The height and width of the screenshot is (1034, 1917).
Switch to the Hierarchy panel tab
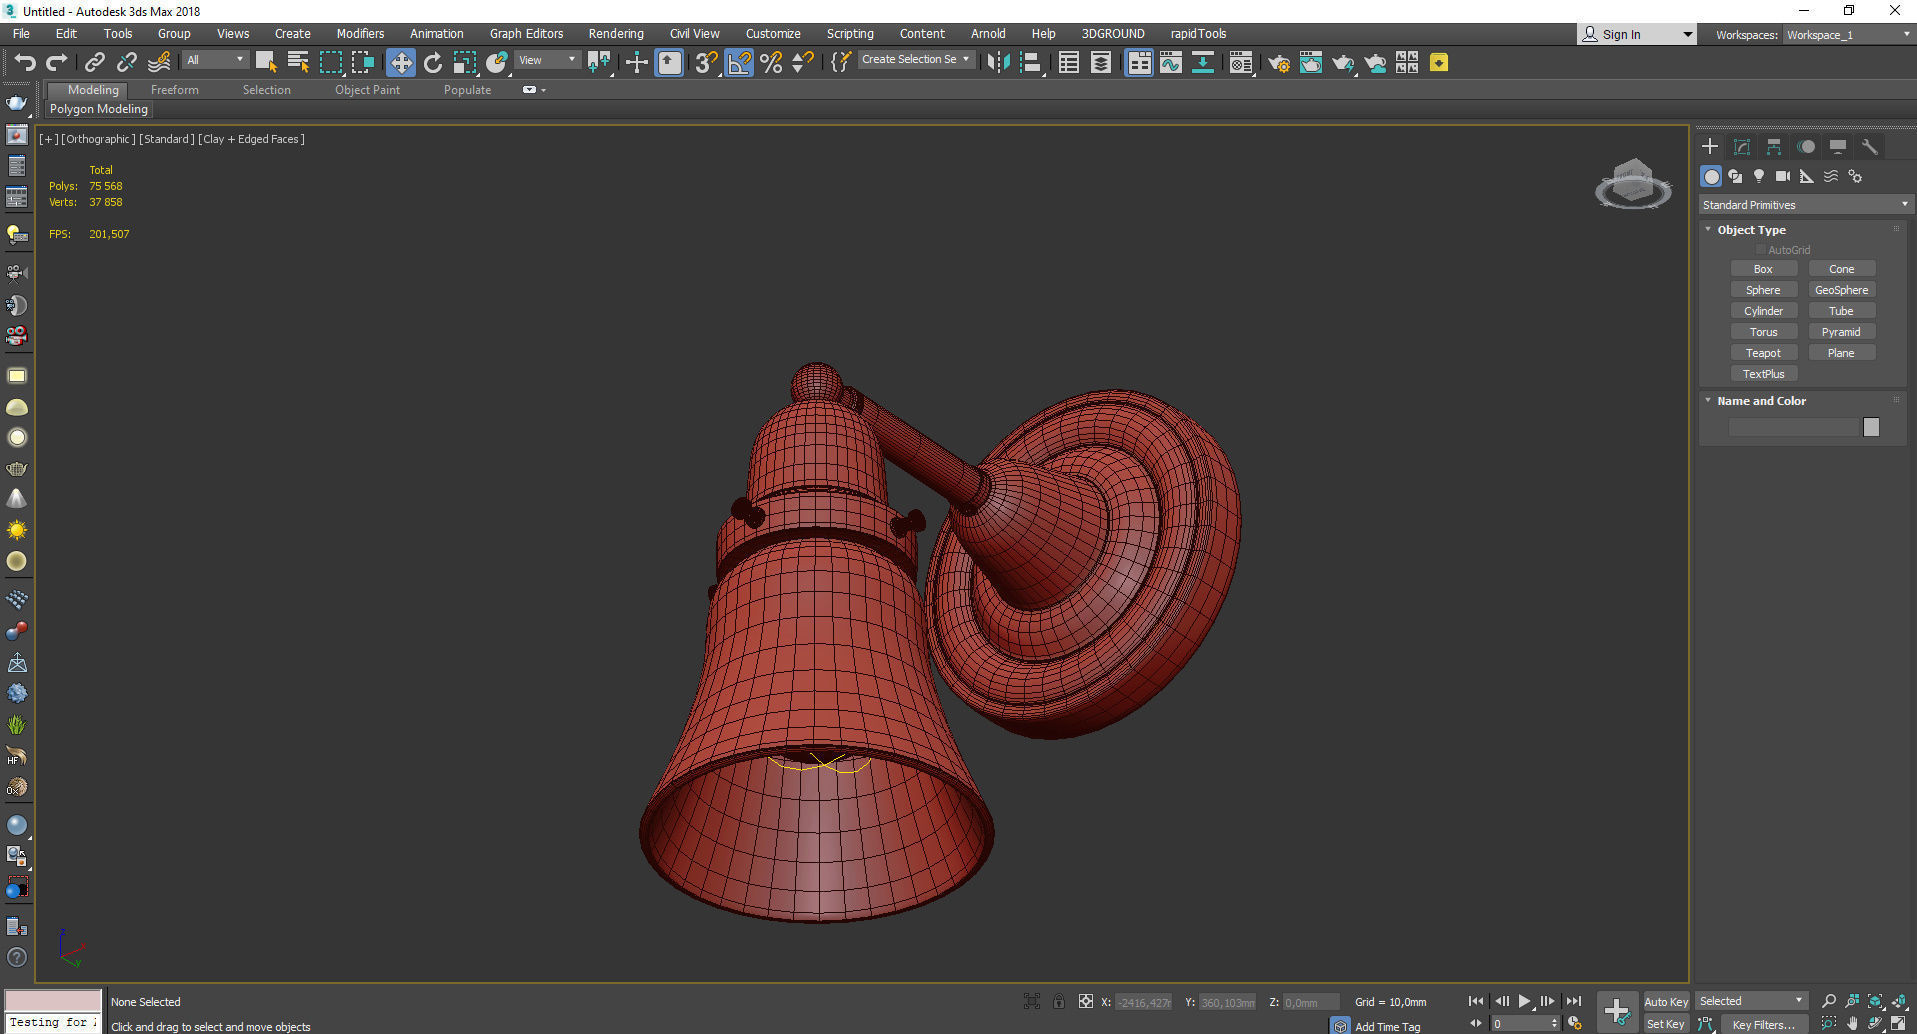pos(1774,146)
